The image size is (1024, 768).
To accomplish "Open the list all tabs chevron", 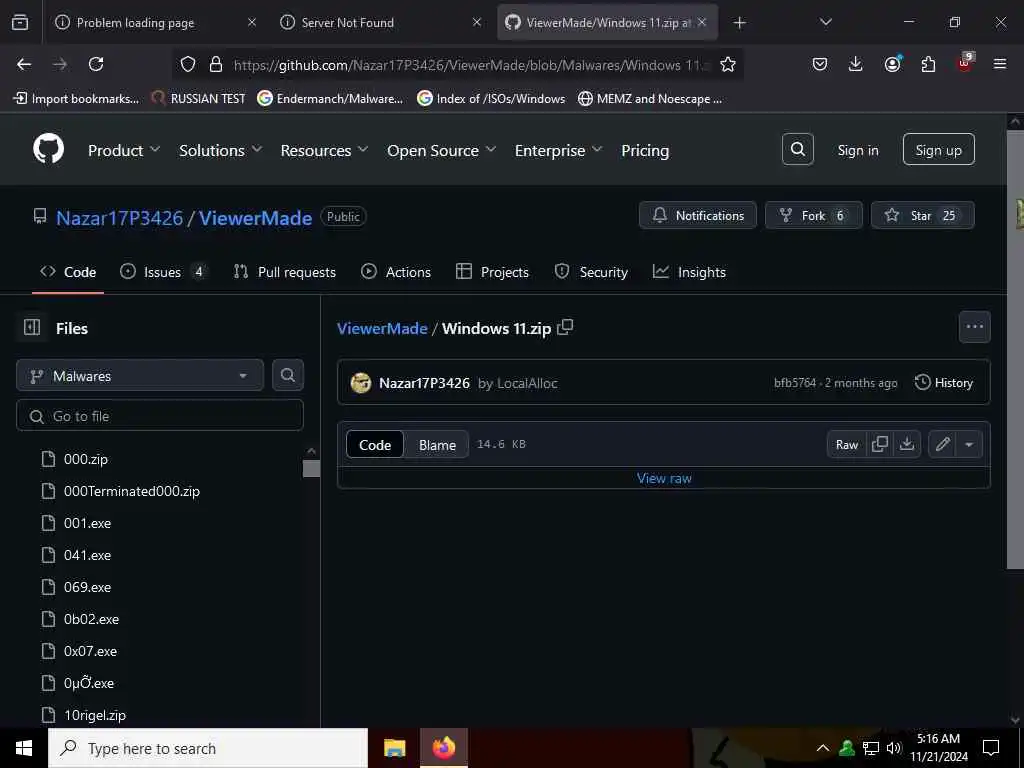I will click(825, 22).
